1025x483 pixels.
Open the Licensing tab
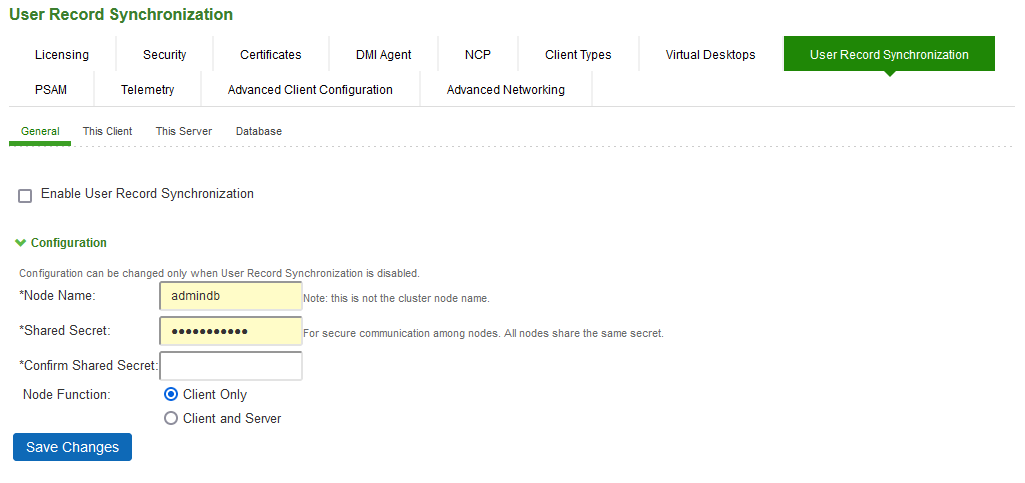(x=62, y=55)
